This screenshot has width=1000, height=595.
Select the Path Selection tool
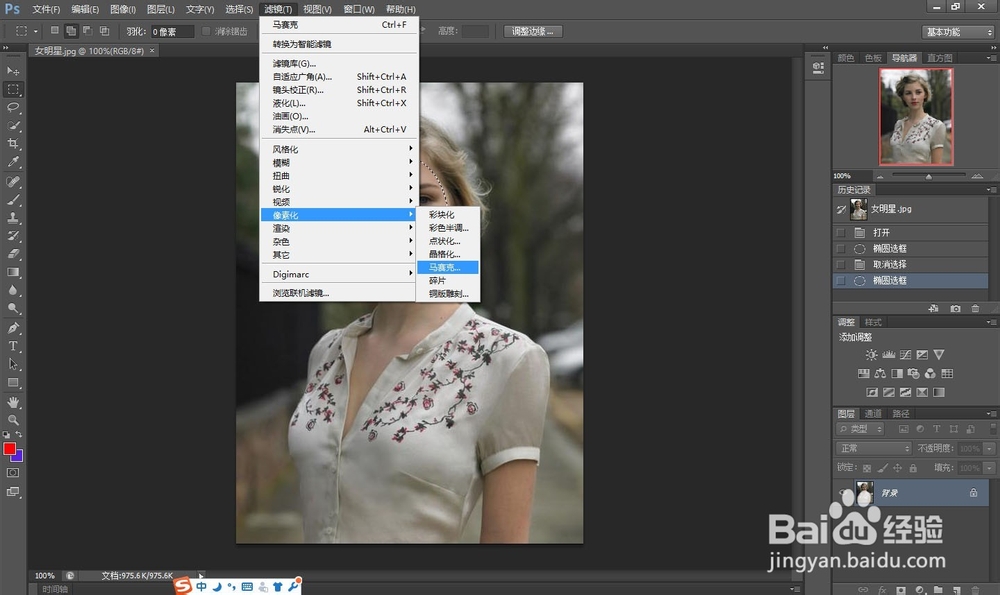pos(13,364)
